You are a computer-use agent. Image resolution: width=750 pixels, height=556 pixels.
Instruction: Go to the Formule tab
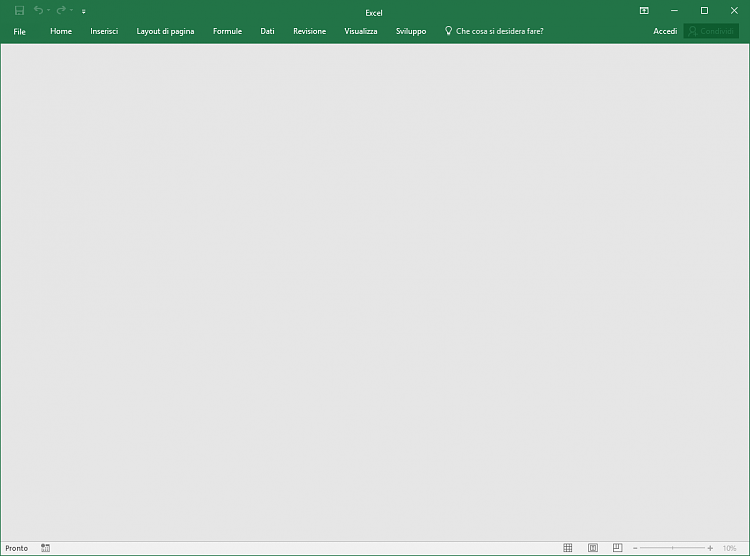(227, 31)
